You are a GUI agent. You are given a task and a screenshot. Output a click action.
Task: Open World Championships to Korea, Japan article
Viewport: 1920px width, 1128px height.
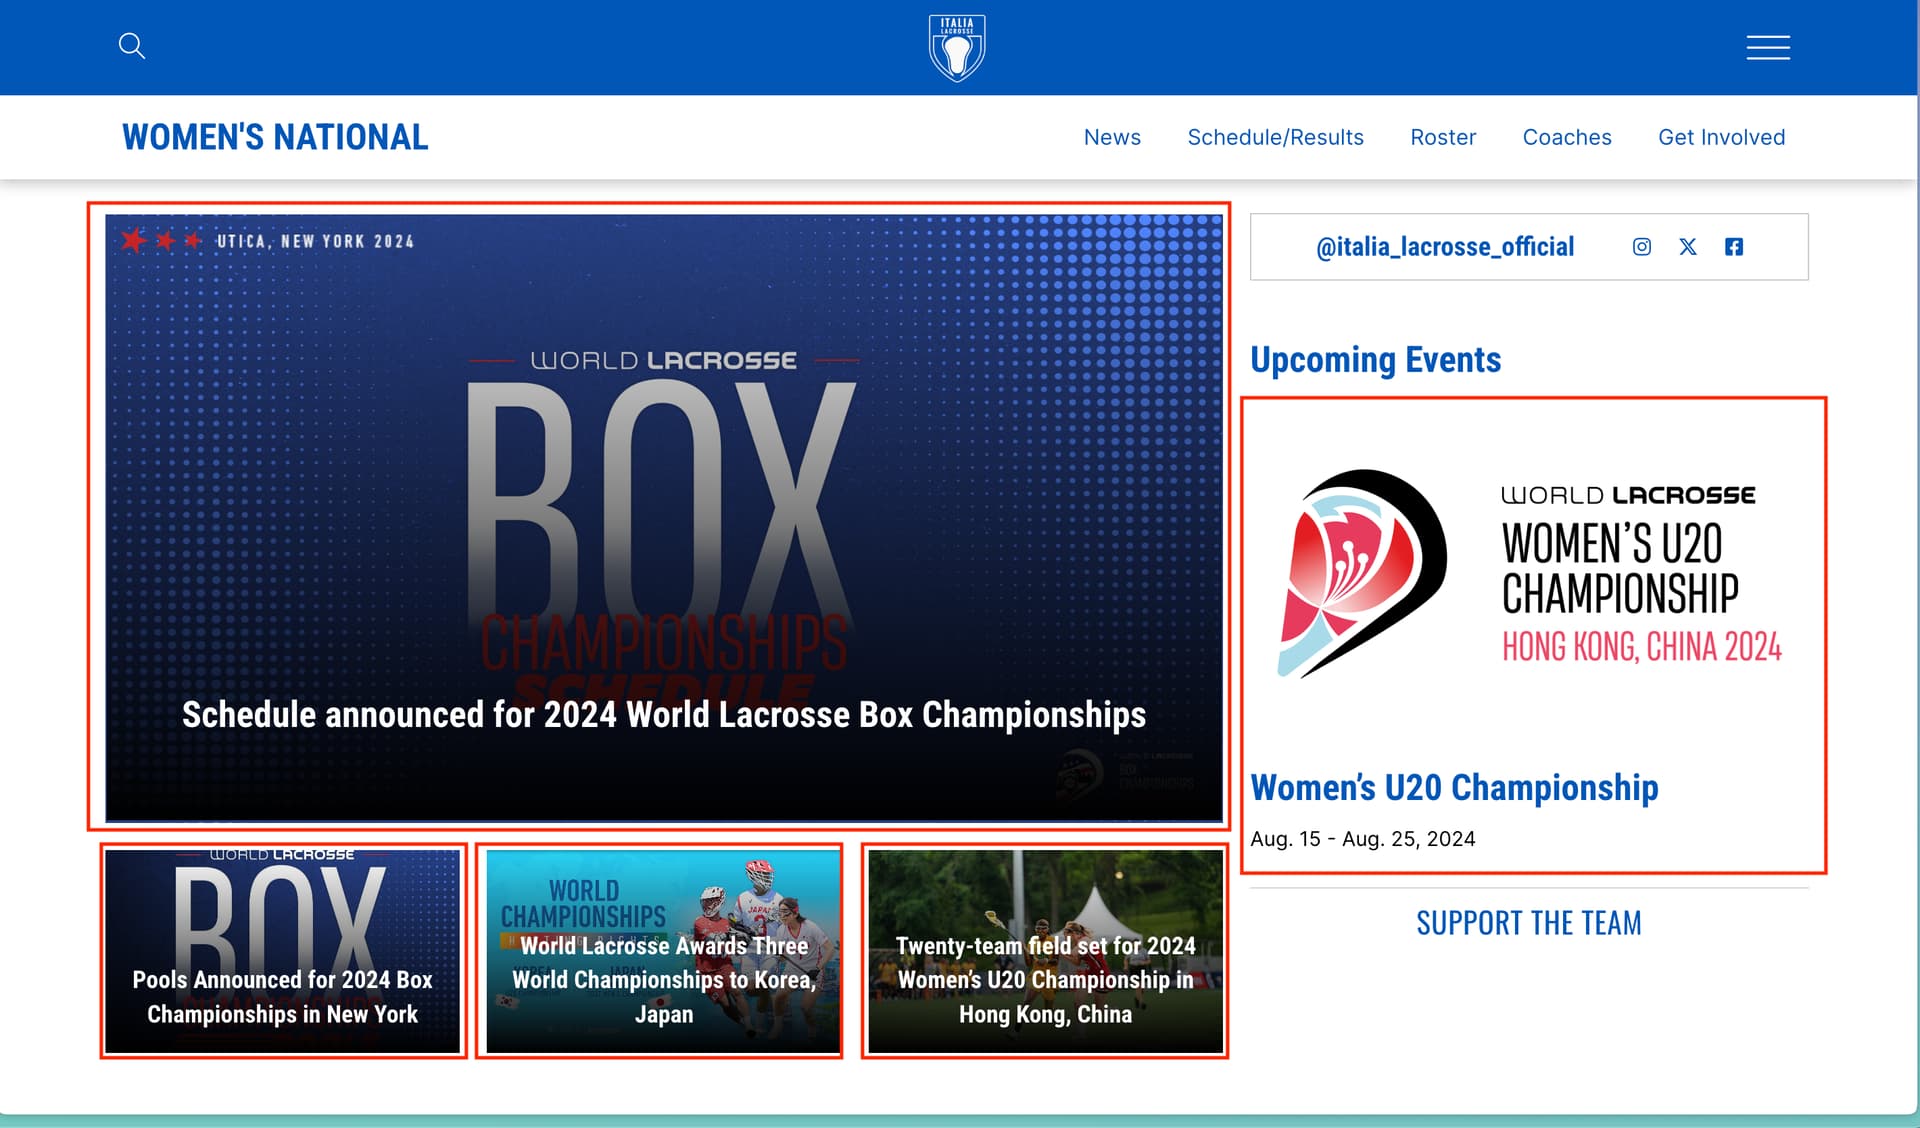point(663,951)
